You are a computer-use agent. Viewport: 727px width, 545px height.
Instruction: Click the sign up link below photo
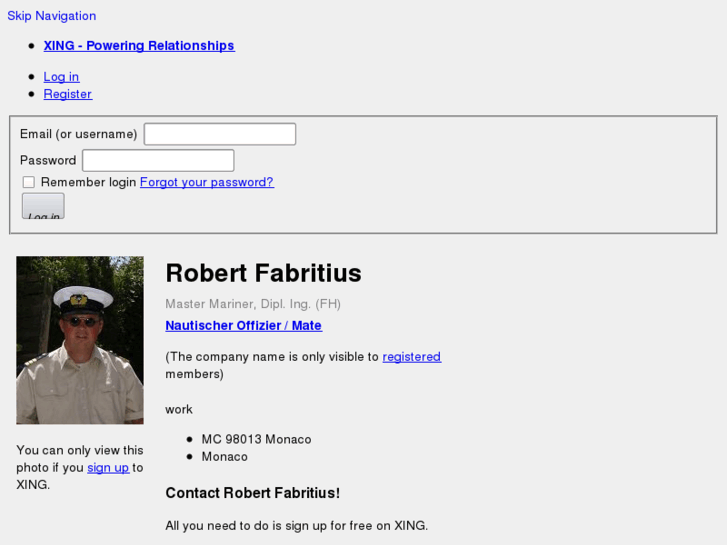coord(108,468)
